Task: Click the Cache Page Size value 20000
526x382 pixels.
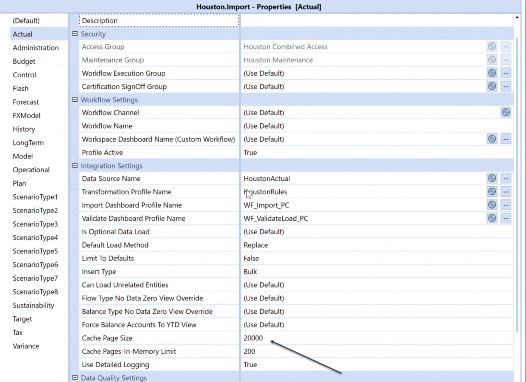Action: tap(253, 338)
